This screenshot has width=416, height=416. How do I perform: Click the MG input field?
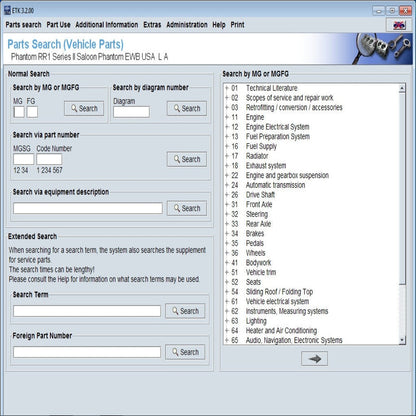coord(19,112)
